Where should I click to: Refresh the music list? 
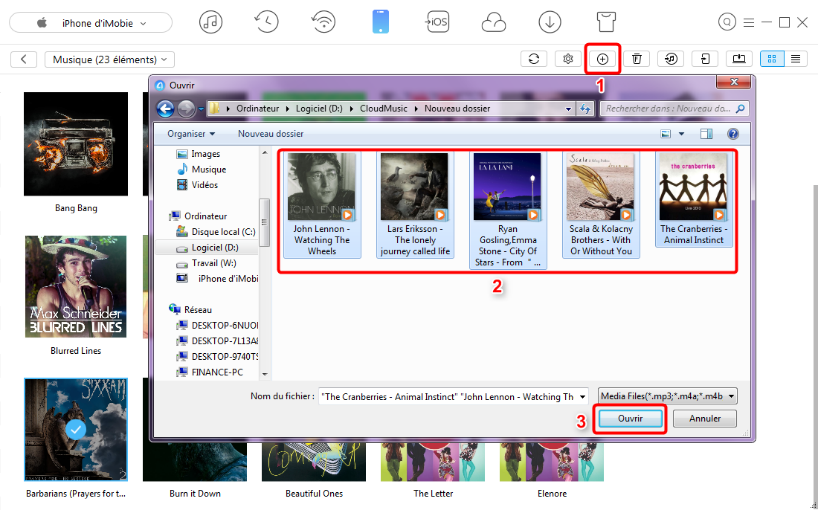534,59
